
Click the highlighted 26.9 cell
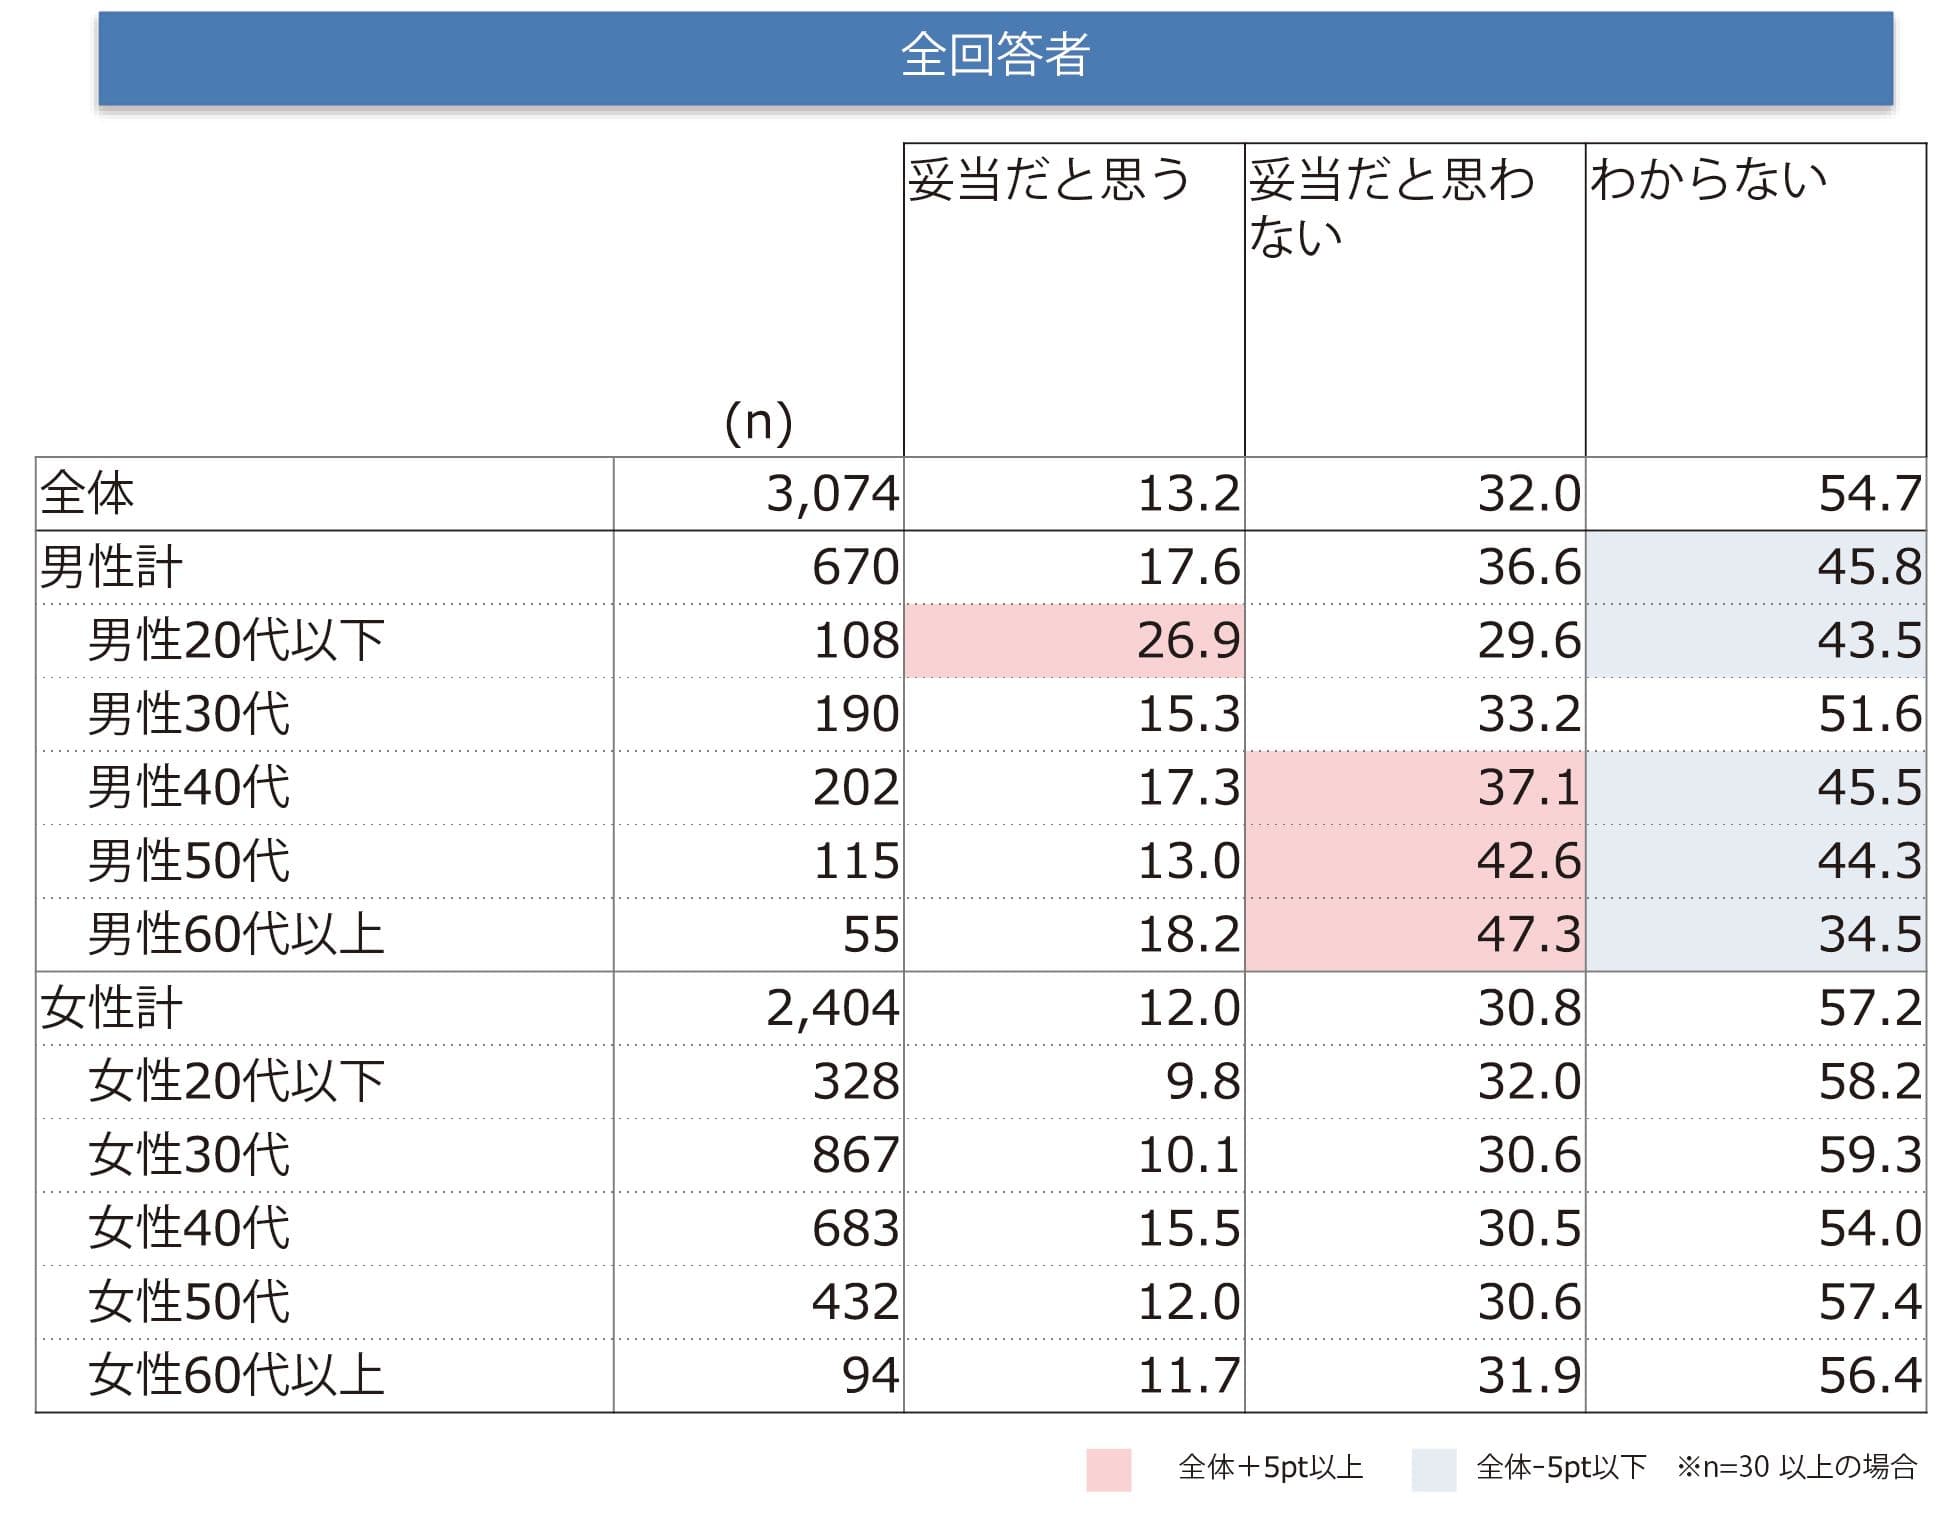click(1074, 640)
